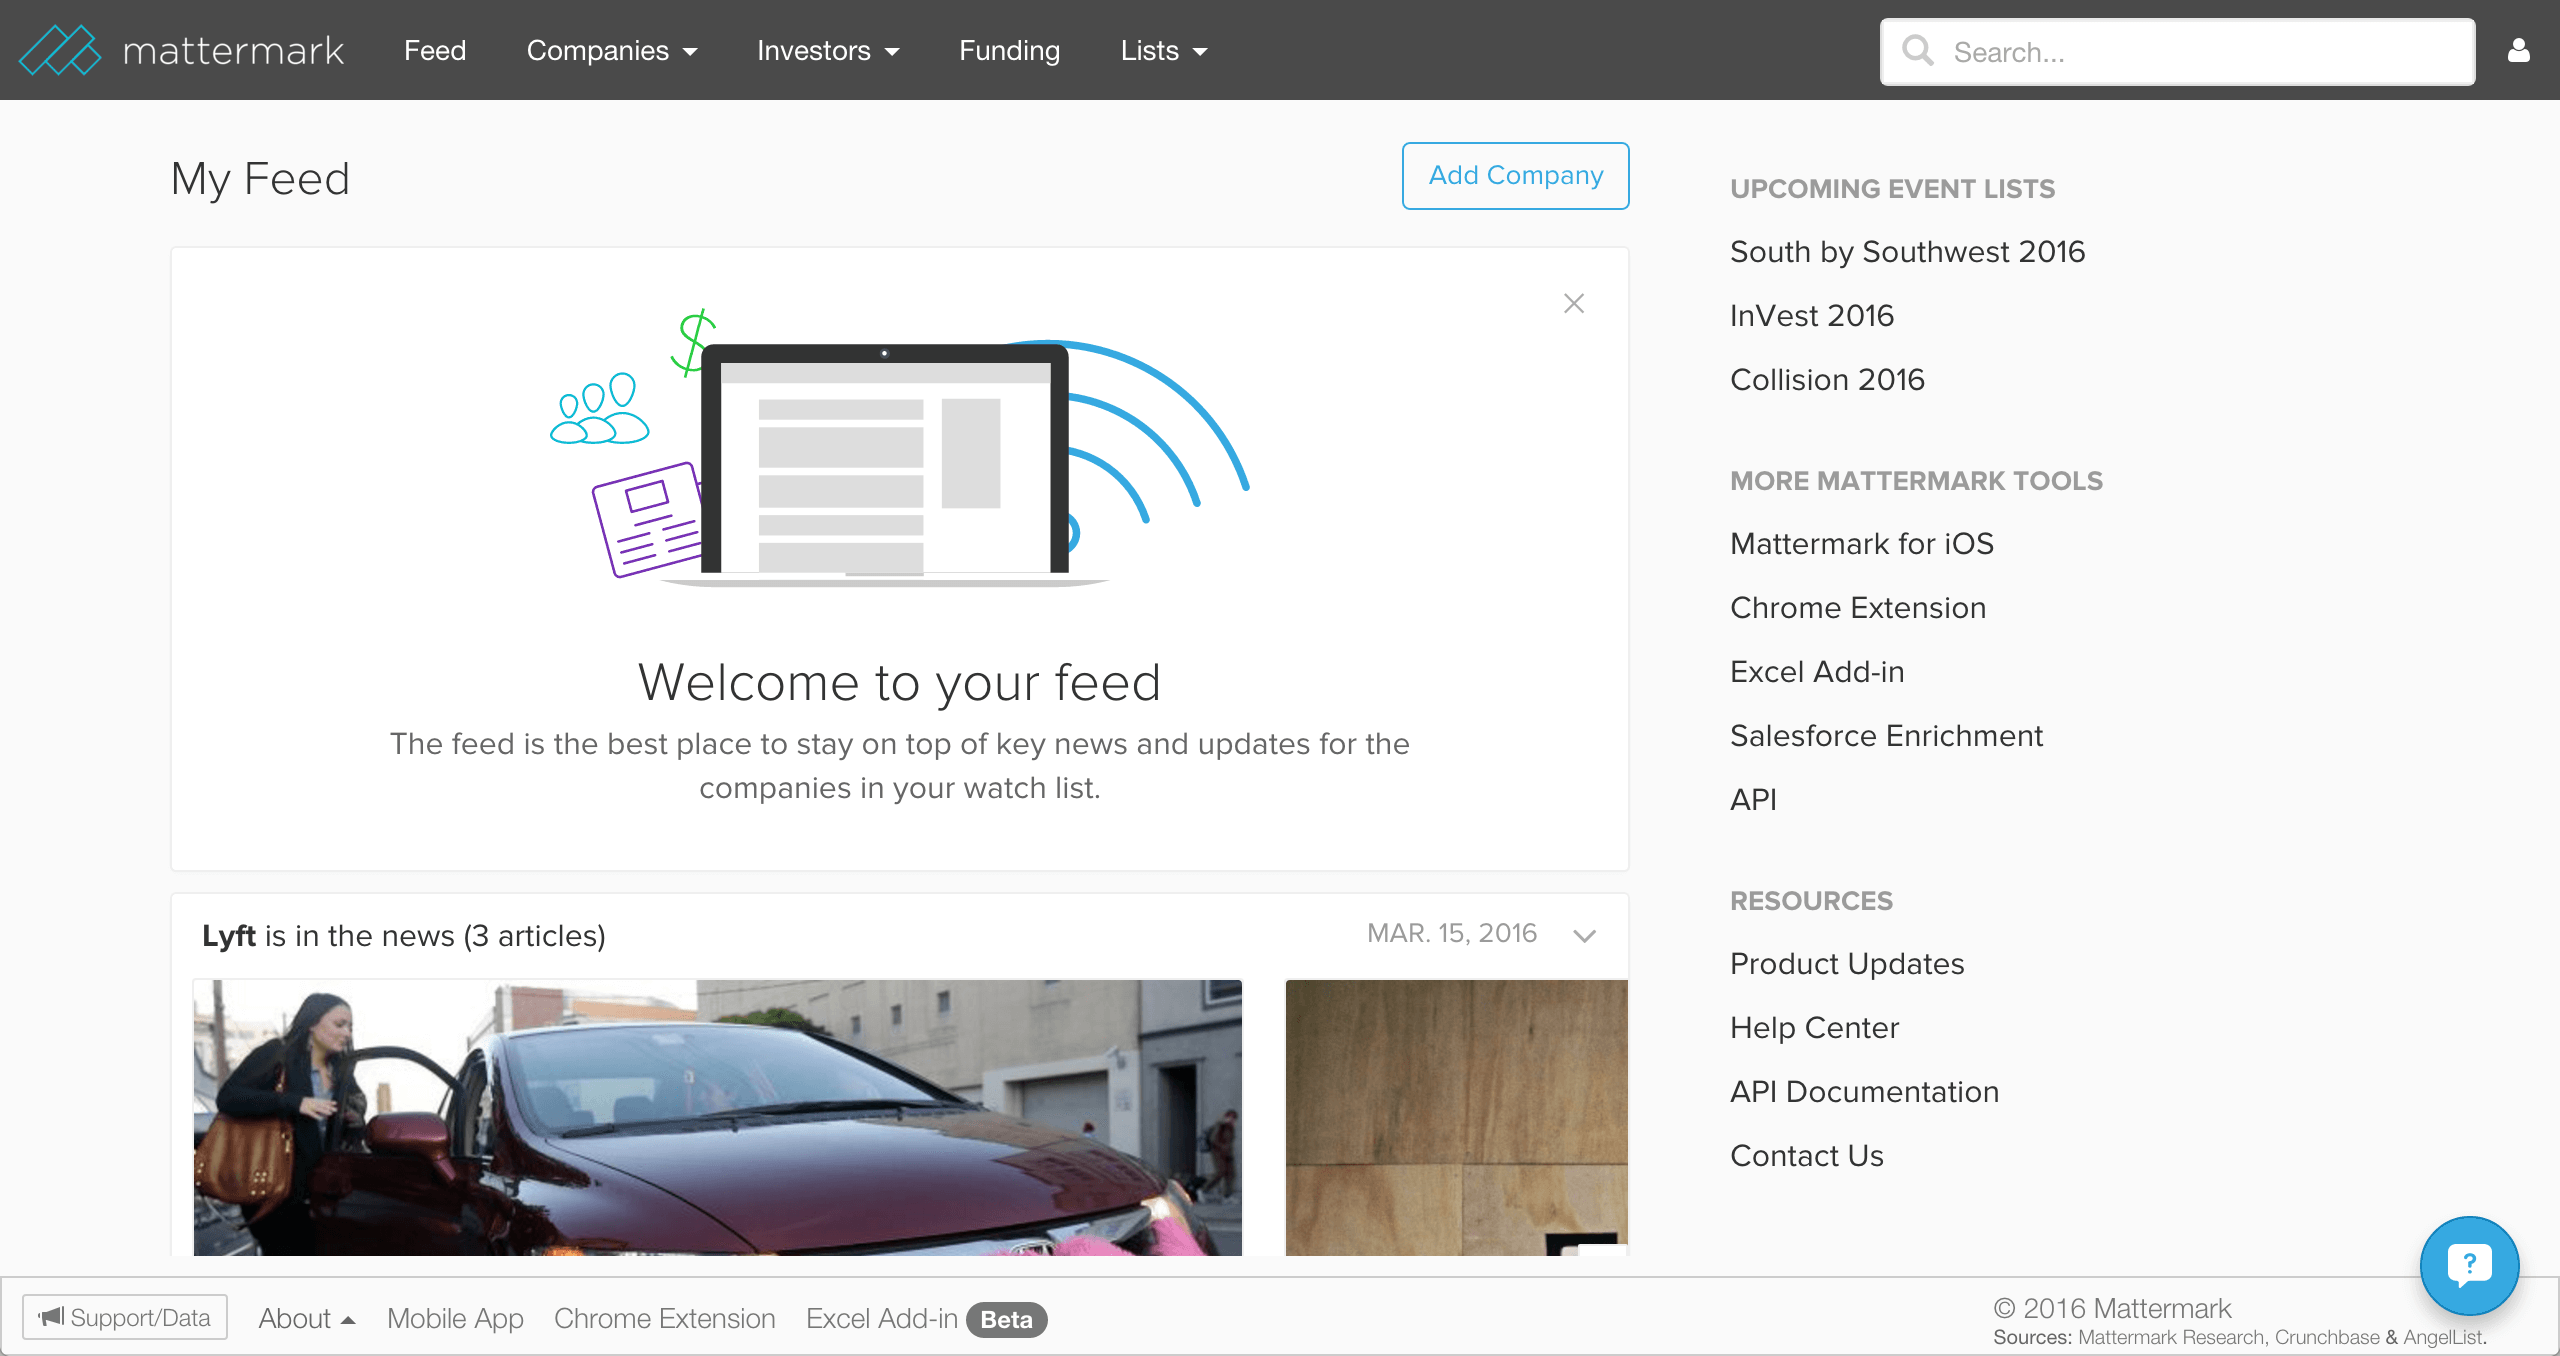The image size is (2560, 1356).
Task: Open the user account profile icon
Action: (2518, 50)
